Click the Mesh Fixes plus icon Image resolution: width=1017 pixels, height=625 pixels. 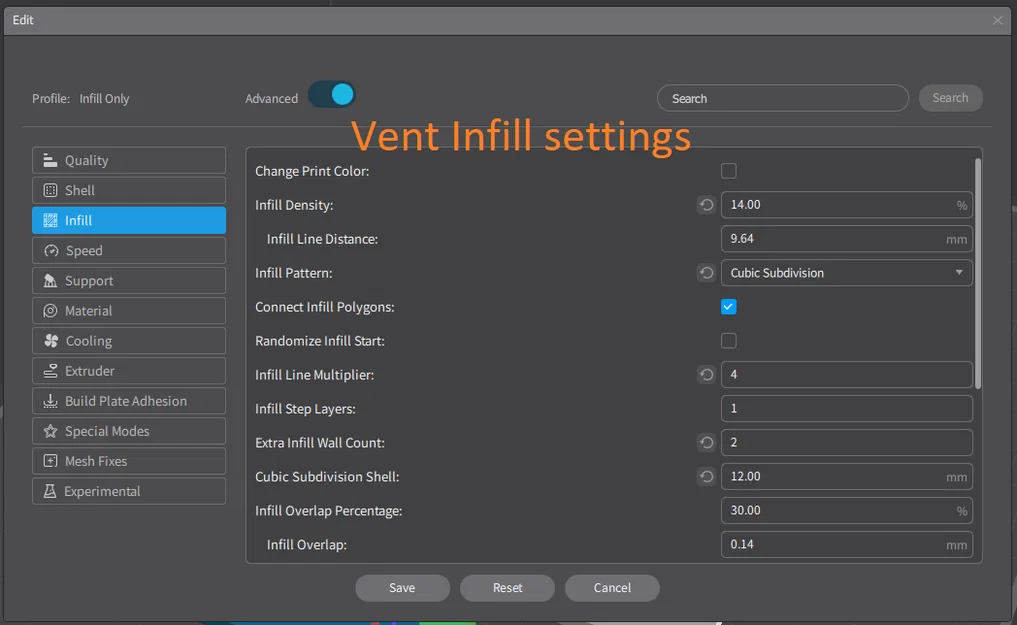50,461
